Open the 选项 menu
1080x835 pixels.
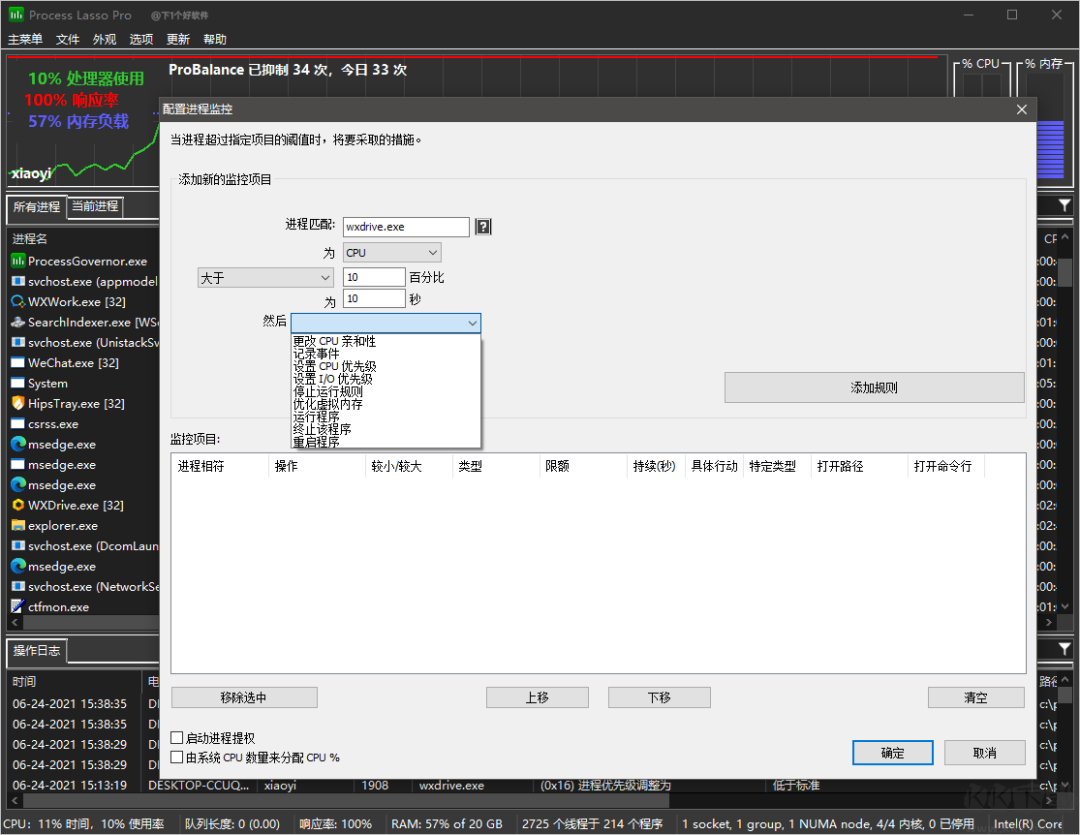(x=140, y=39)
